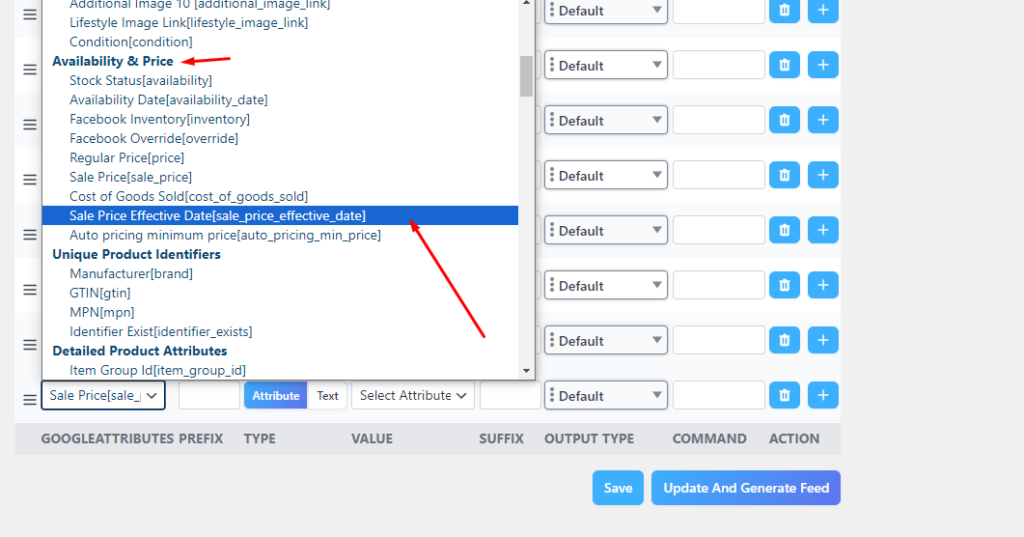Click the plus icon in the topmost row
Viewport: 1024px width, 537px height.
point(822,10)
